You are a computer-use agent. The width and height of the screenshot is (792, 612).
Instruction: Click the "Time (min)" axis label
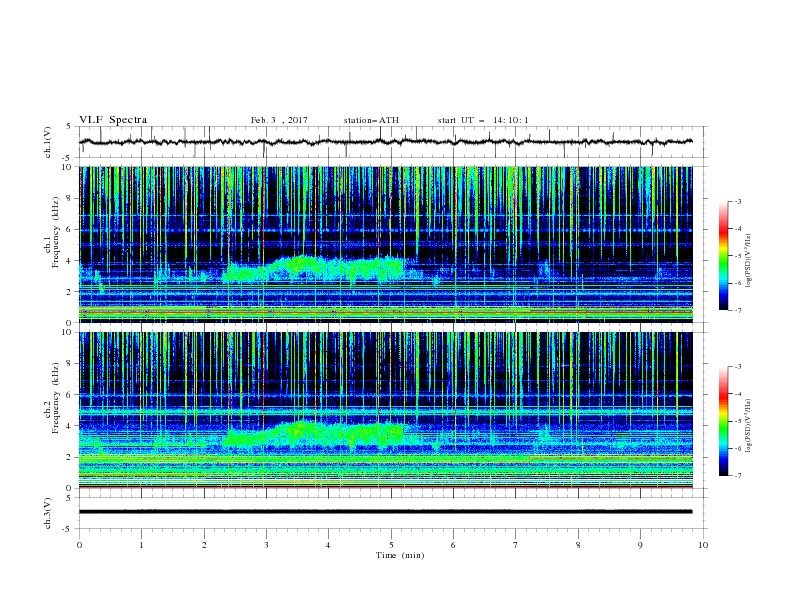[x=400, y=555]
